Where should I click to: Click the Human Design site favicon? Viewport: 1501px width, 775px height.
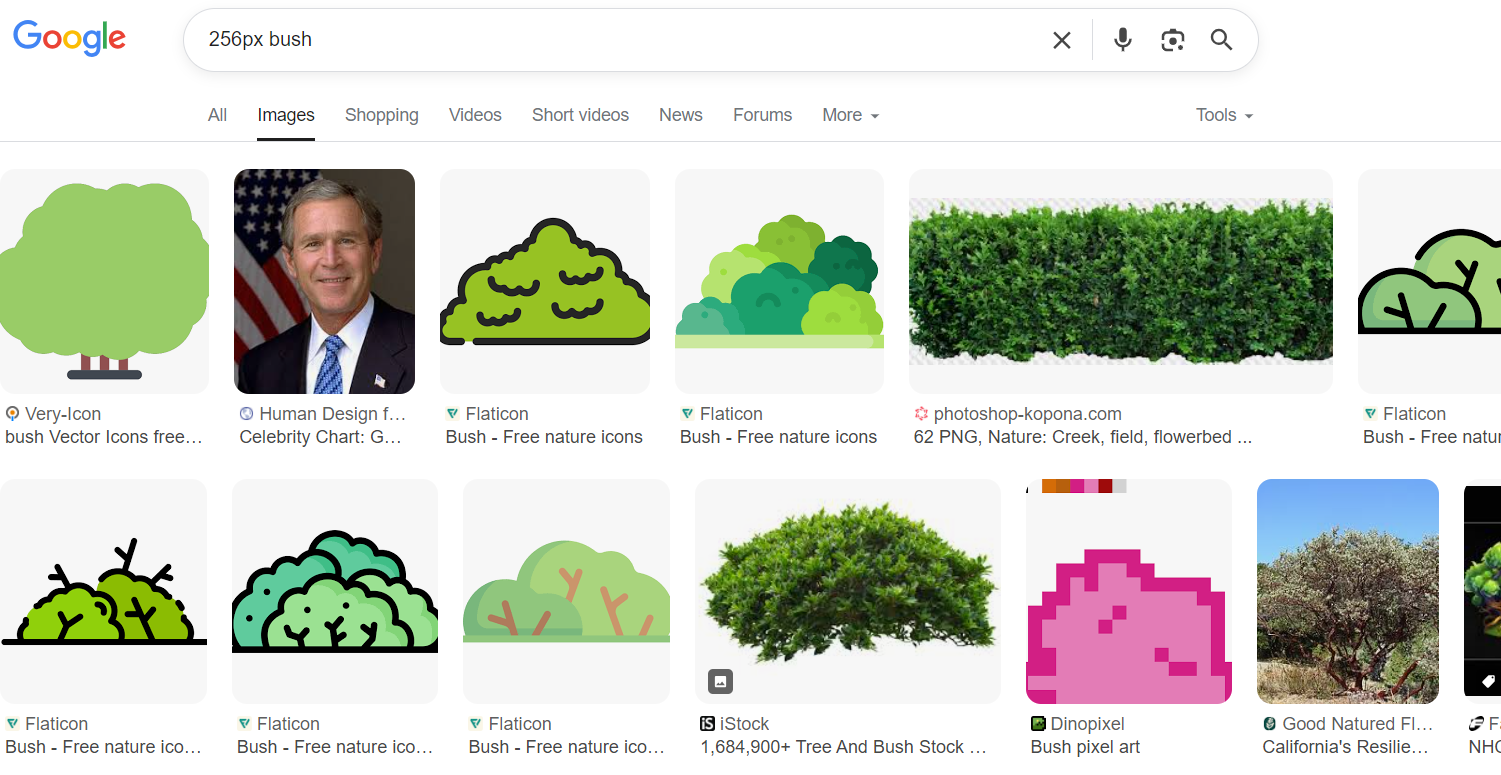coord(247,413)
